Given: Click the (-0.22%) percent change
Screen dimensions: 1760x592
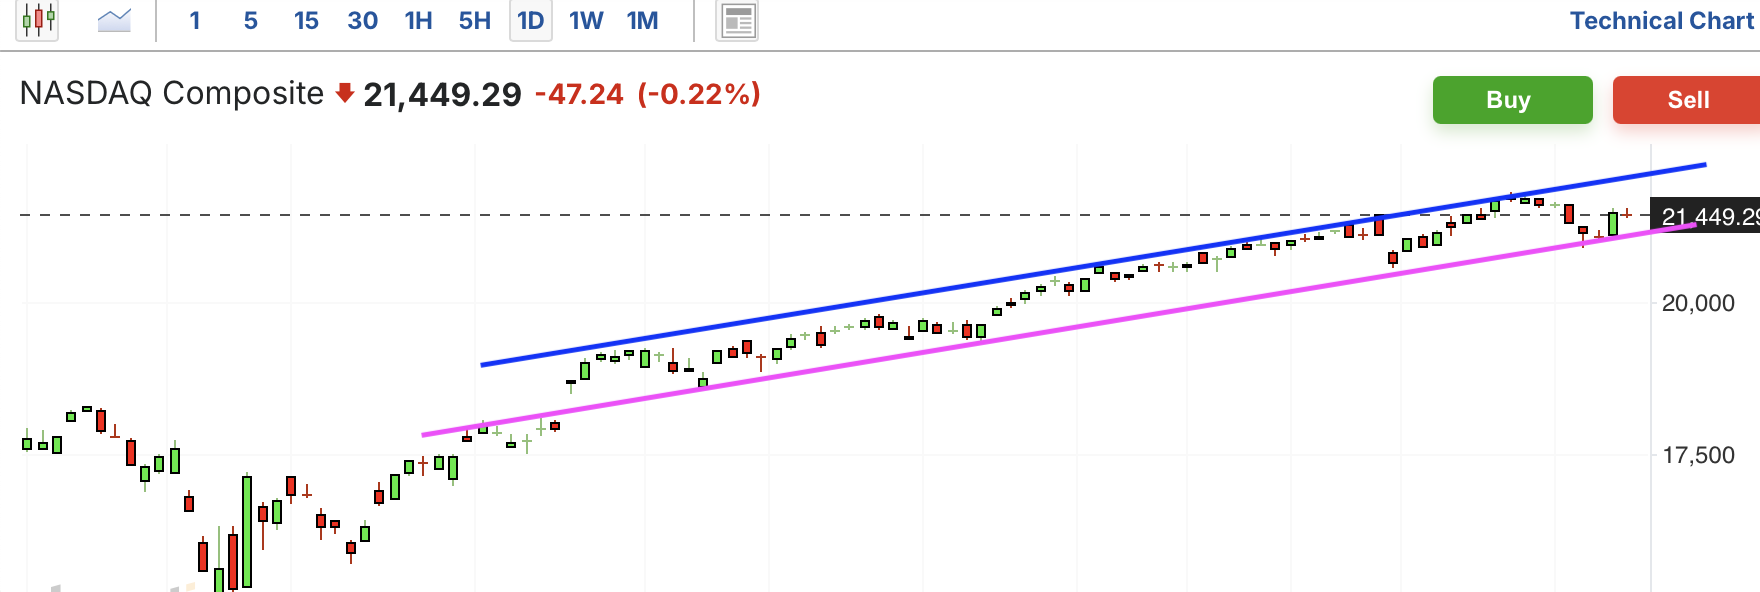Looking at the screenshot, I should coord(699,94).
